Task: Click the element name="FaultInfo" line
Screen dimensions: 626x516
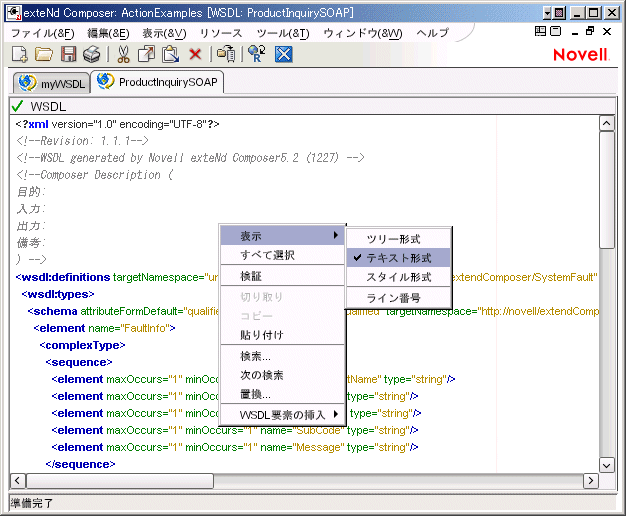Action: tap(104, 328)
